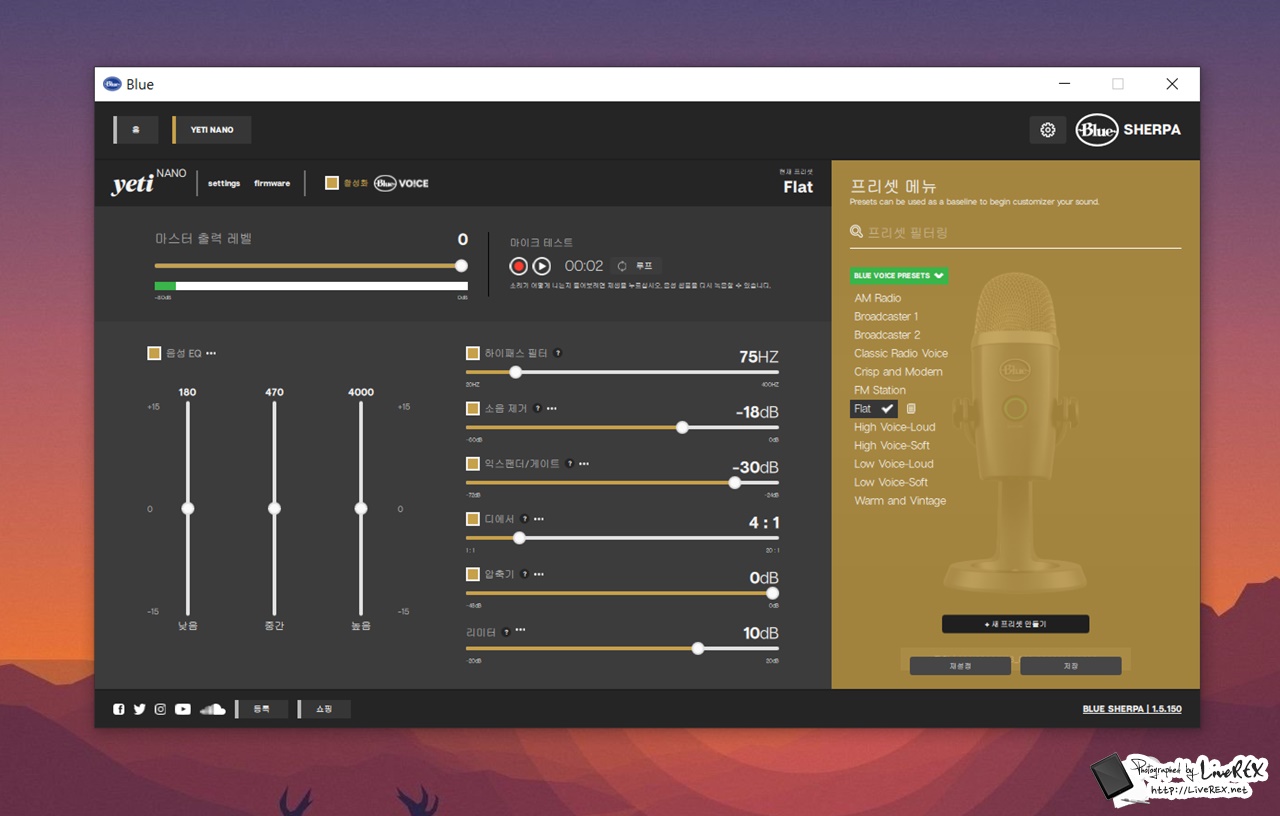Switch to the YETI NANO tab
Viewport: 1280px width, 816px height.
(x=211, y=130)
